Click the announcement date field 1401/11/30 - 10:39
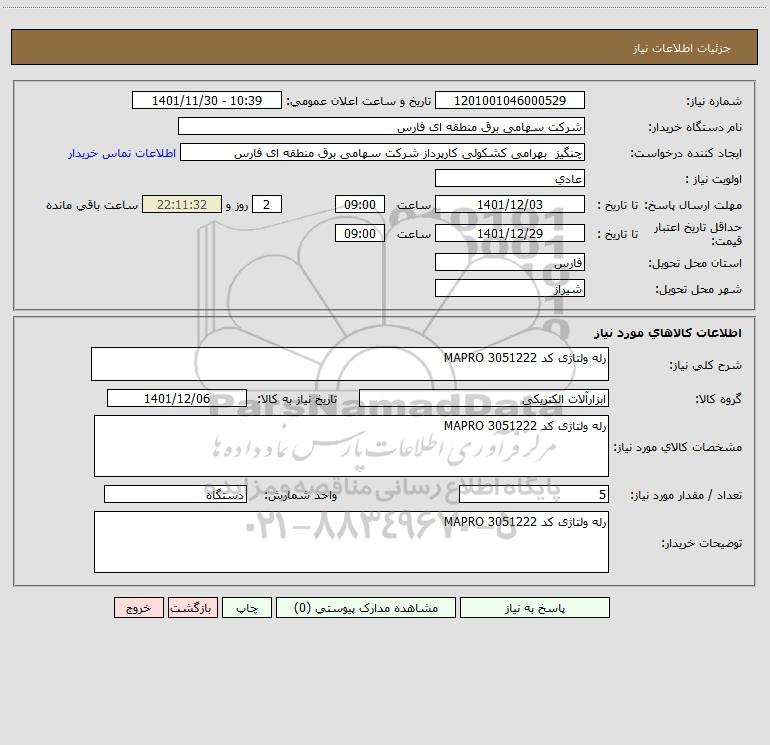 pyautogui.click(x=207, y=100)
